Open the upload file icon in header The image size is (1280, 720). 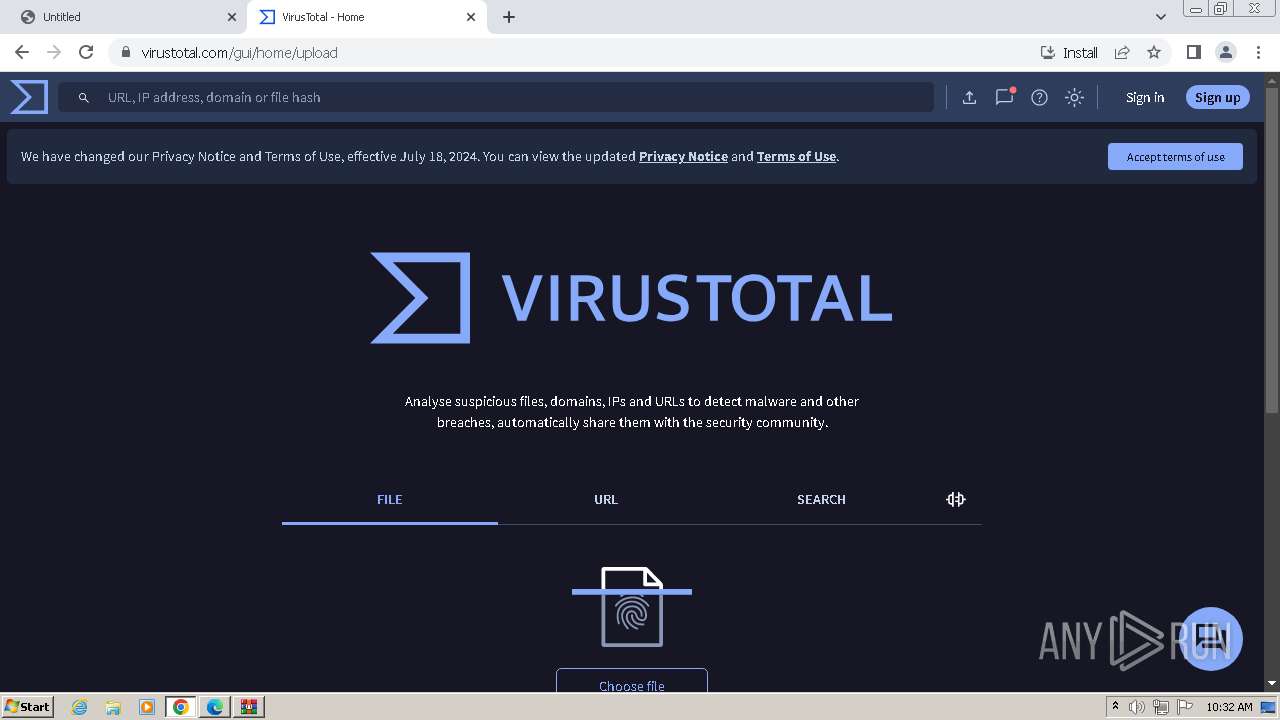click(969, 97)
